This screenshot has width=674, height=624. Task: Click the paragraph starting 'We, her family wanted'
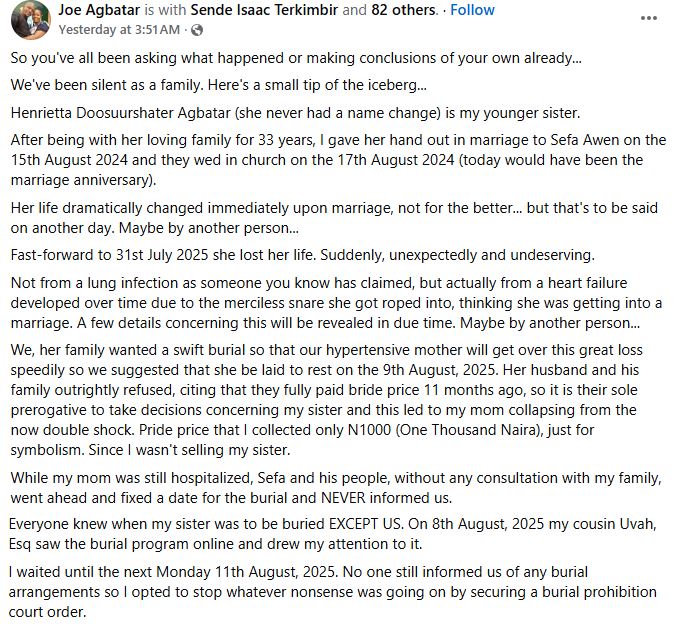(x=320, y=390)
